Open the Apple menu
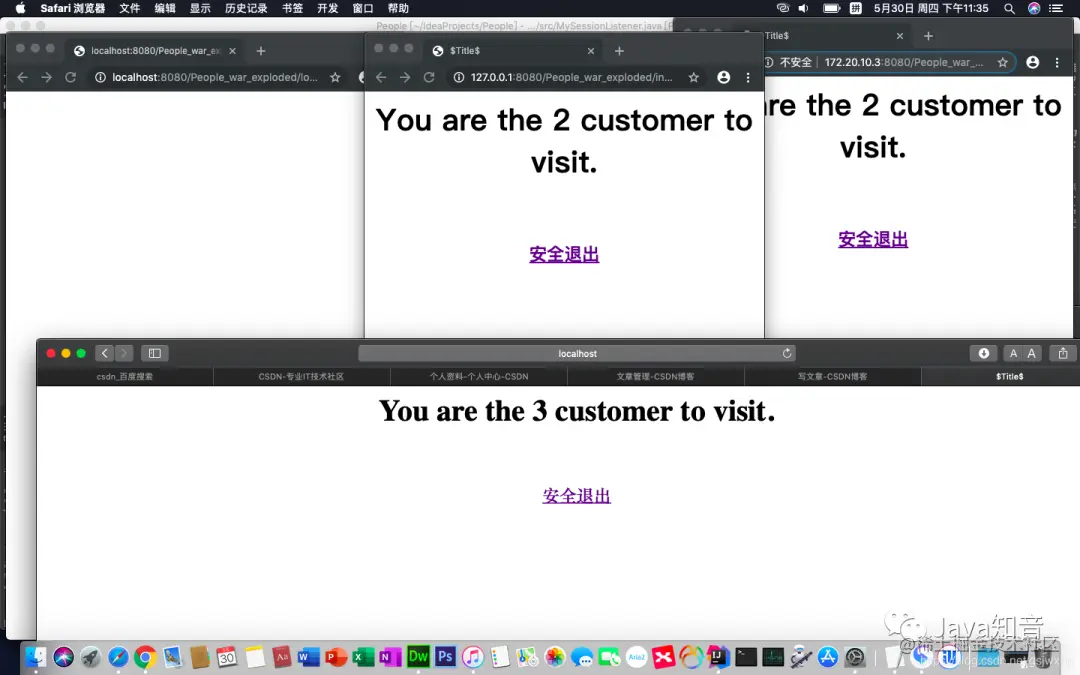The width and height of the screenshot is (1080, 675). click(x=20, y=8)
